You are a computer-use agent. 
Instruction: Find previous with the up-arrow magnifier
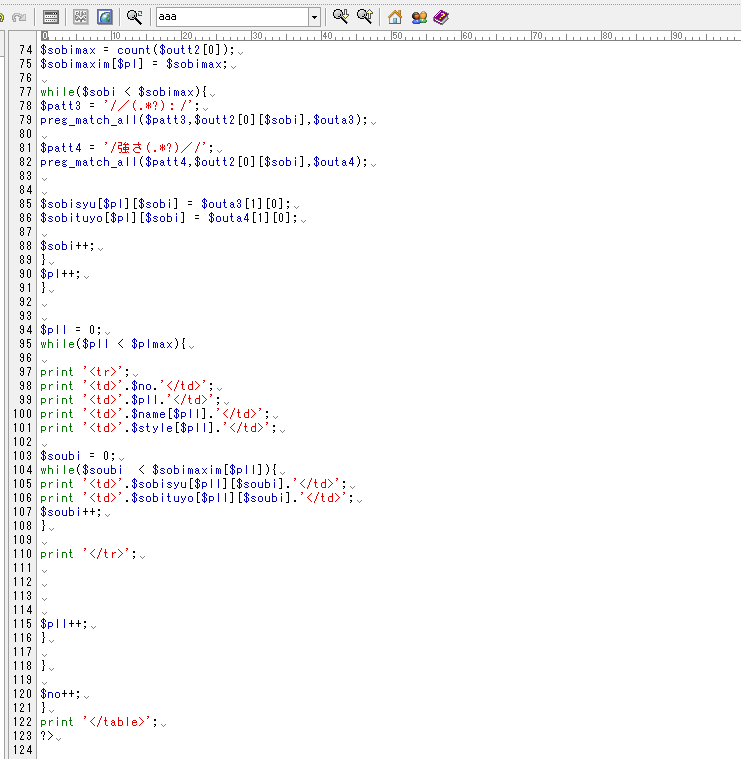pyautogui.click(x=365, y=17)
